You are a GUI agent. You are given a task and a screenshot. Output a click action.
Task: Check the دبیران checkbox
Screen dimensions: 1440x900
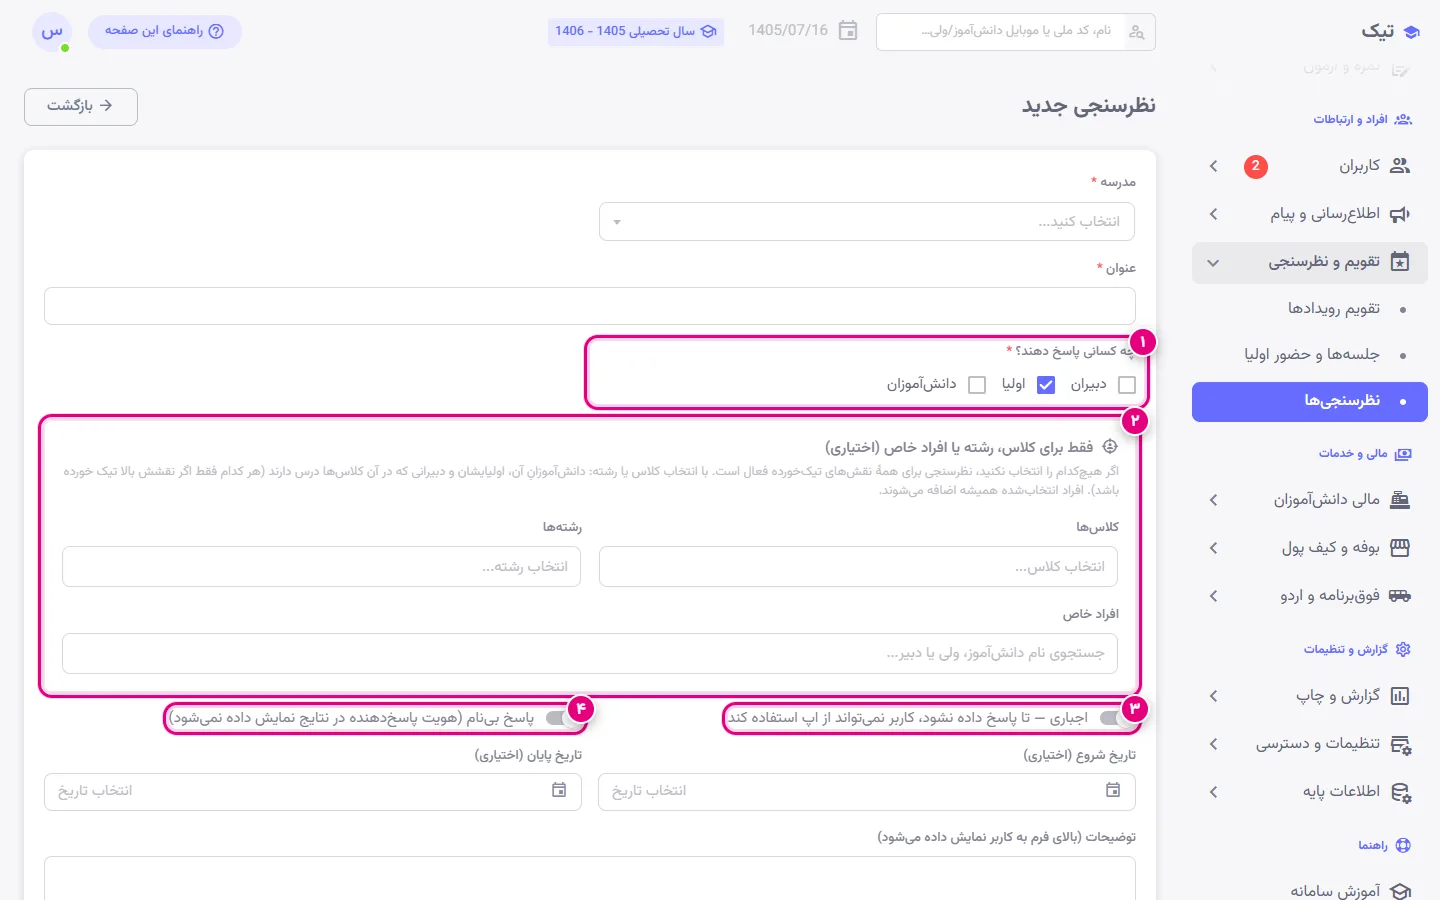click(x=1127, y=385)
